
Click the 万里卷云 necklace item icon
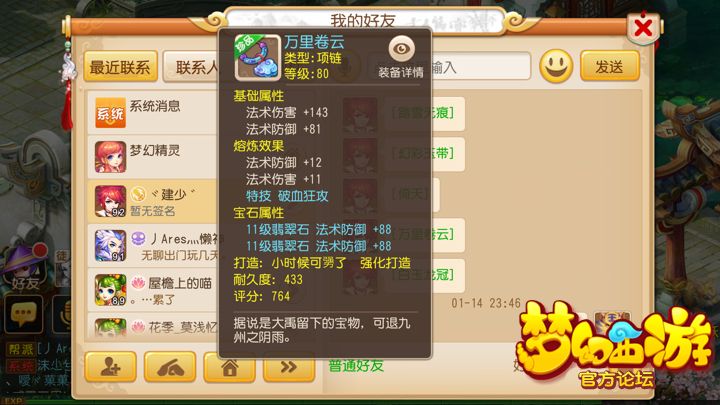point(257,57)
